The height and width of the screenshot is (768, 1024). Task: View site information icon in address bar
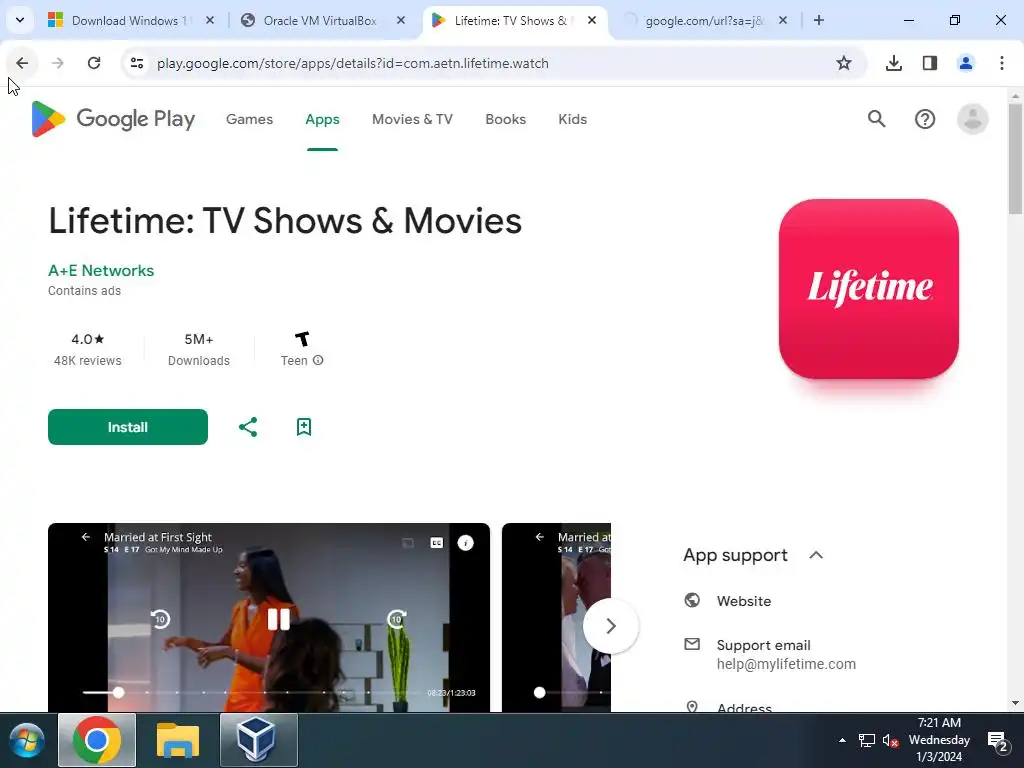coord(137,63)
